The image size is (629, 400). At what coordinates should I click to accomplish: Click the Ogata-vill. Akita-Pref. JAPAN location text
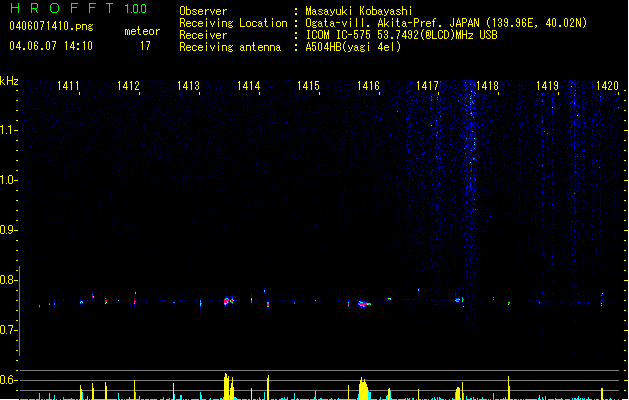point(446,23)
